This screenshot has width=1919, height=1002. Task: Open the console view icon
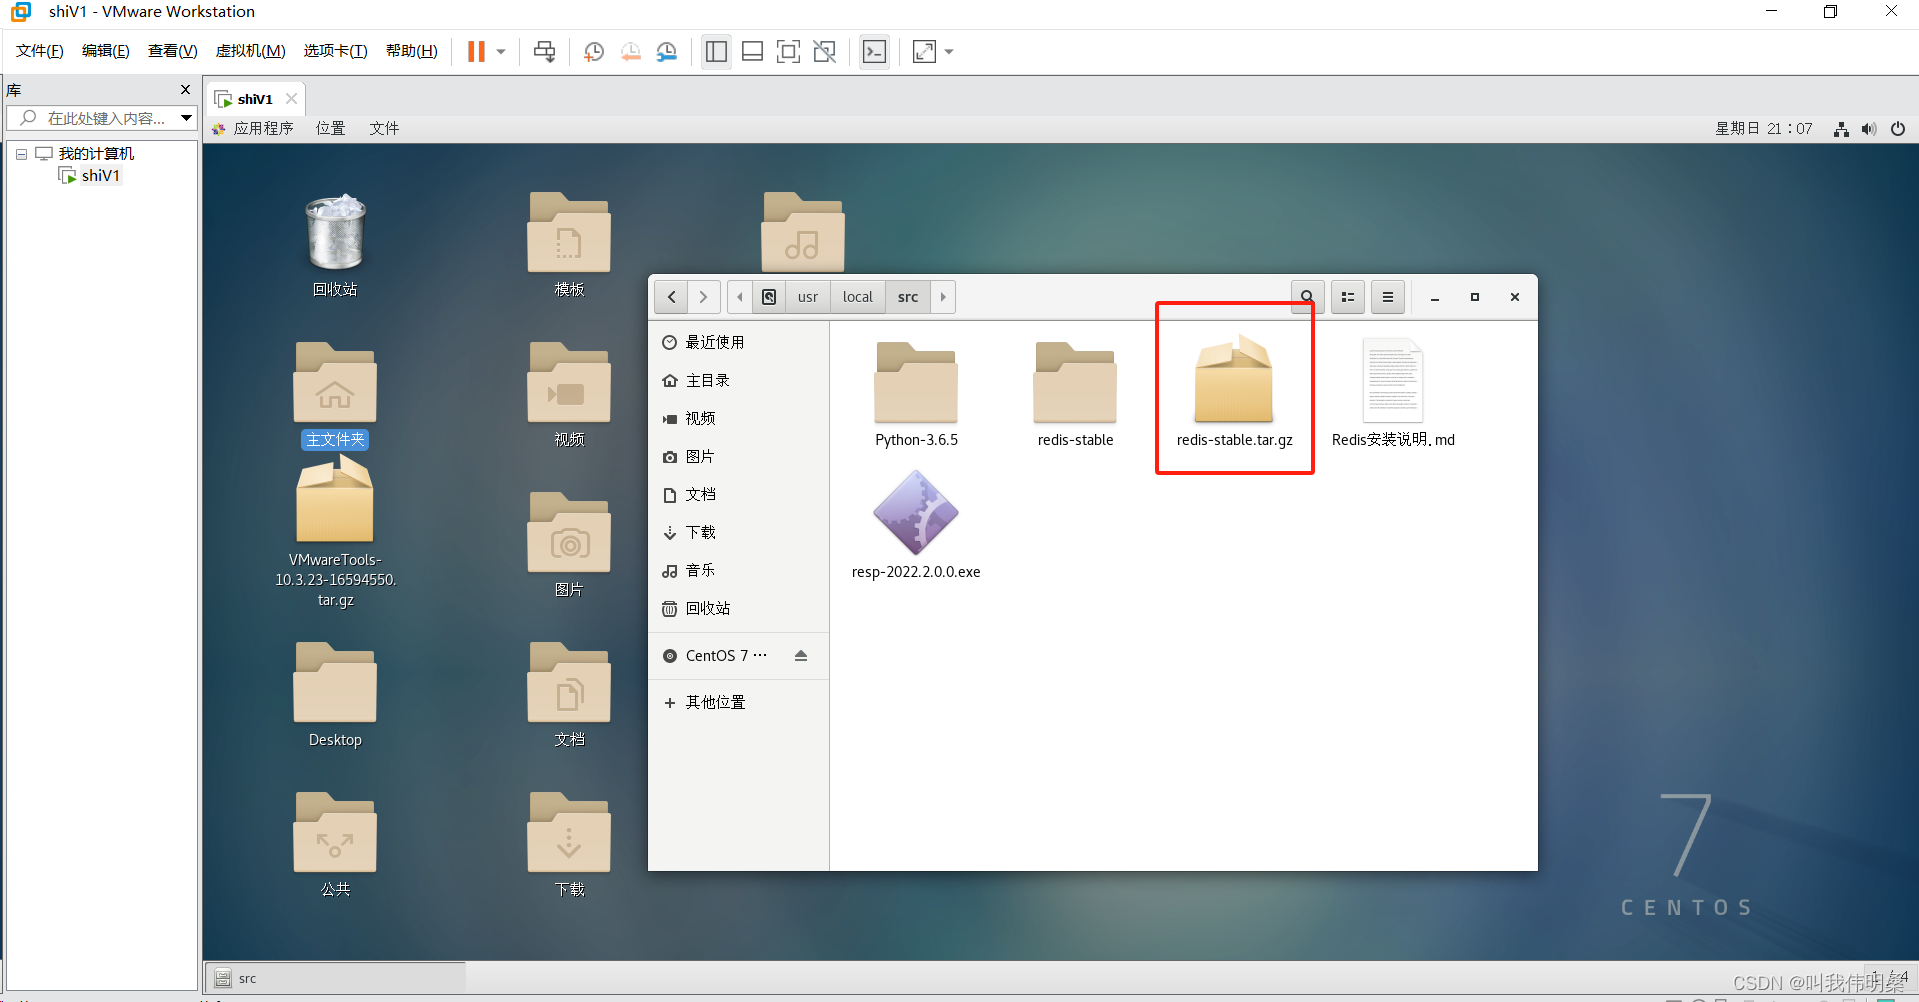[x=874, y=51]
